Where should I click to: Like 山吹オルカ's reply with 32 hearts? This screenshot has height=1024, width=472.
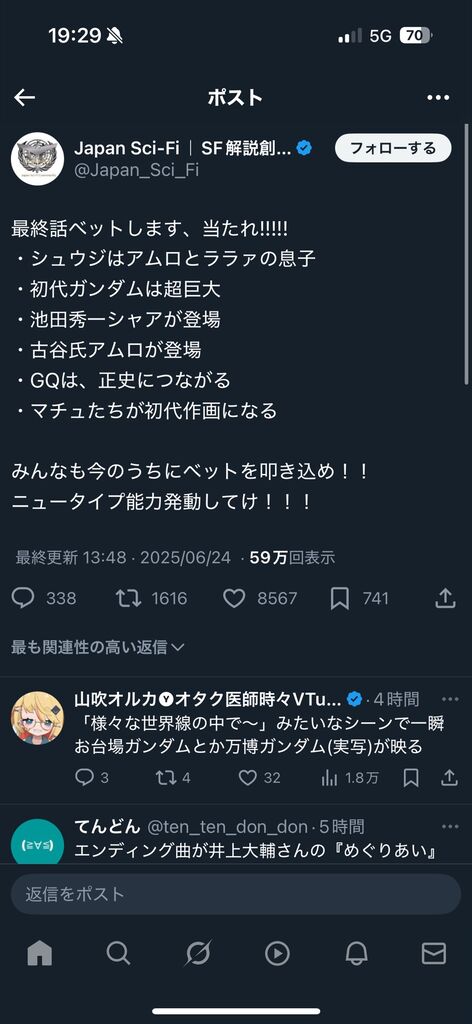[259, 778]
